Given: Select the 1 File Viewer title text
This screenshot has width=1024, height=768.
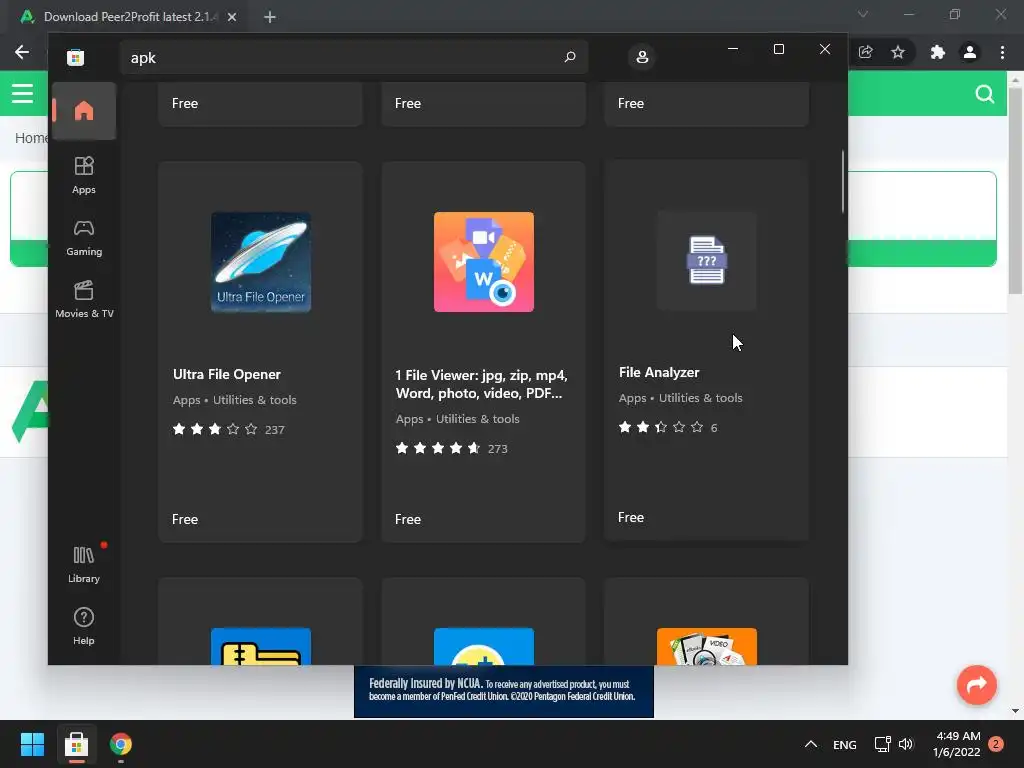Looking at the screenshot, I should point(481,384).
